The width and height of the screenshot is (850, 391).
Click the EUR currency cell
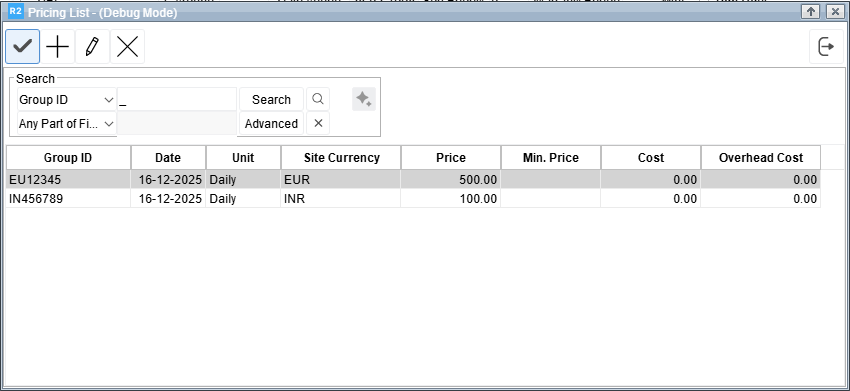(341, 180)
